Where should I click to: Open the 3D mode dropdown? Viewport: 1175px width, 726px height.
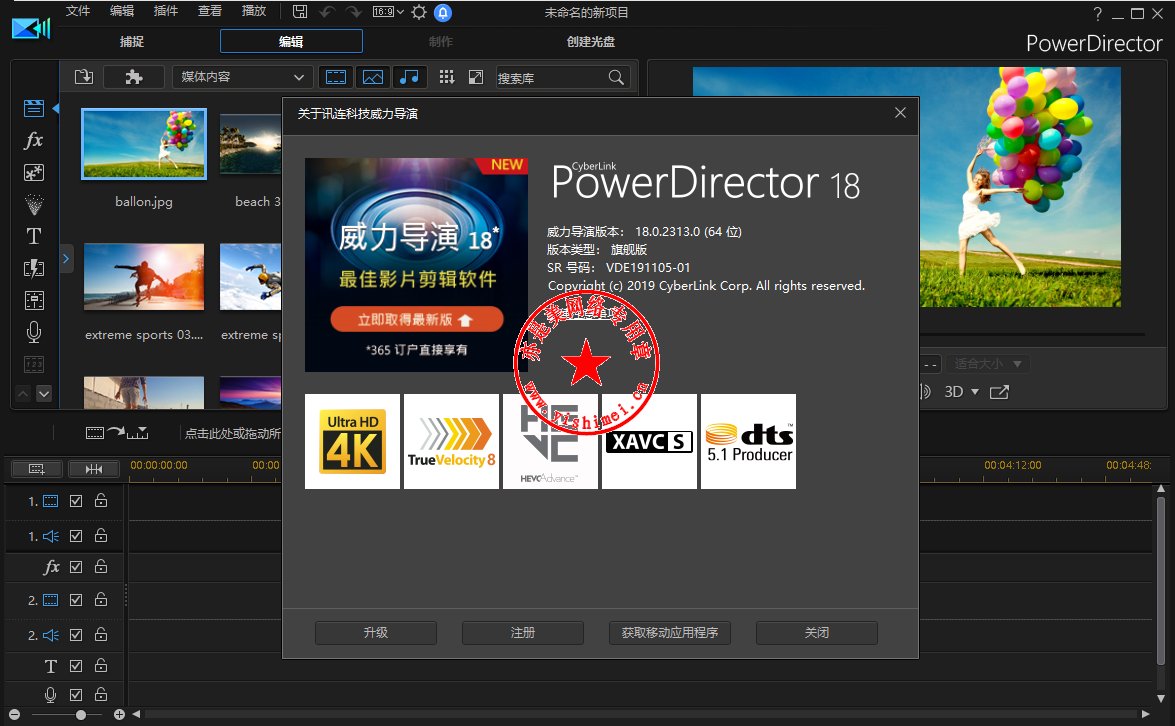975,392
